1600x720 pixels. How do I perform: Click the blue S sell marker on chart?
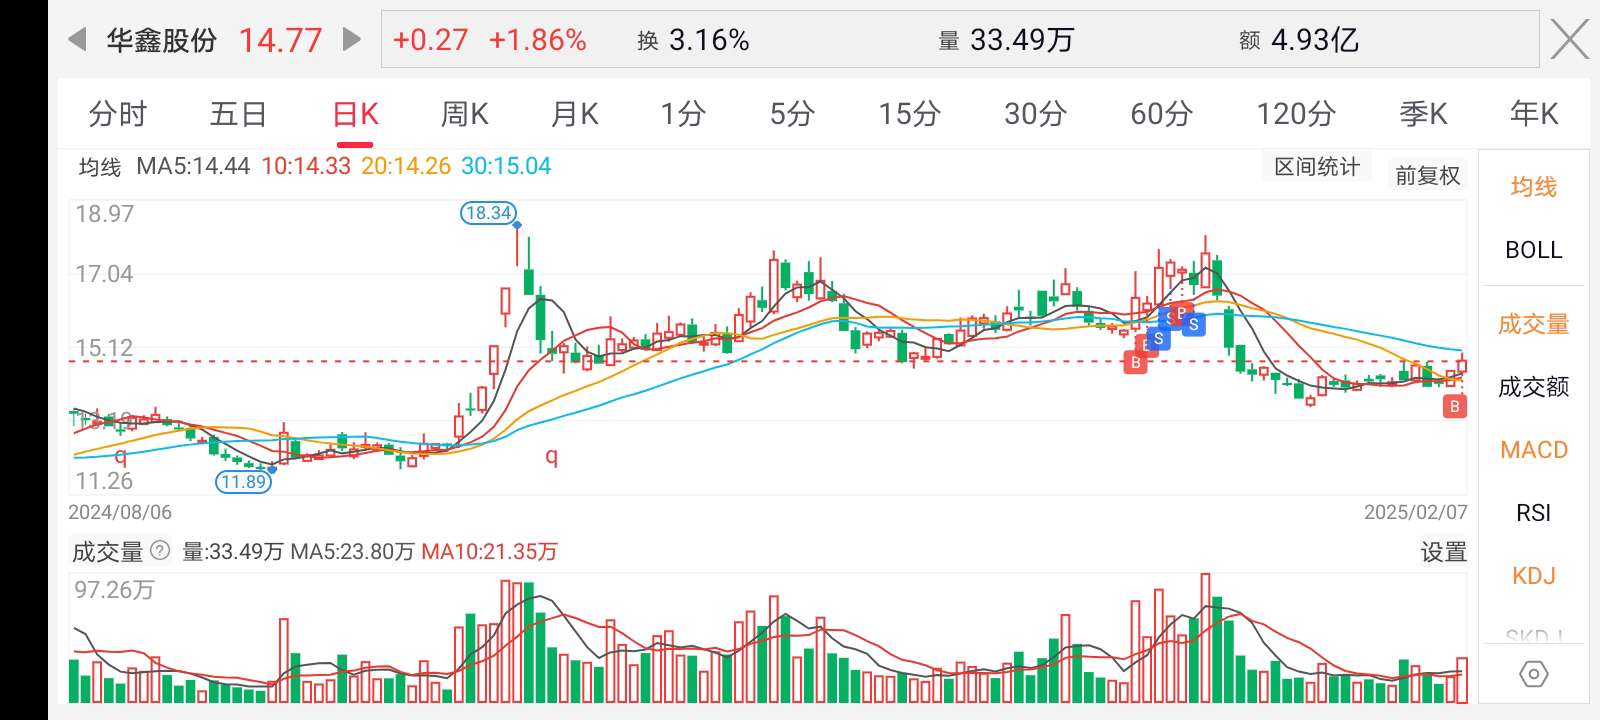pyautogui.click(x=1193, y=324)
